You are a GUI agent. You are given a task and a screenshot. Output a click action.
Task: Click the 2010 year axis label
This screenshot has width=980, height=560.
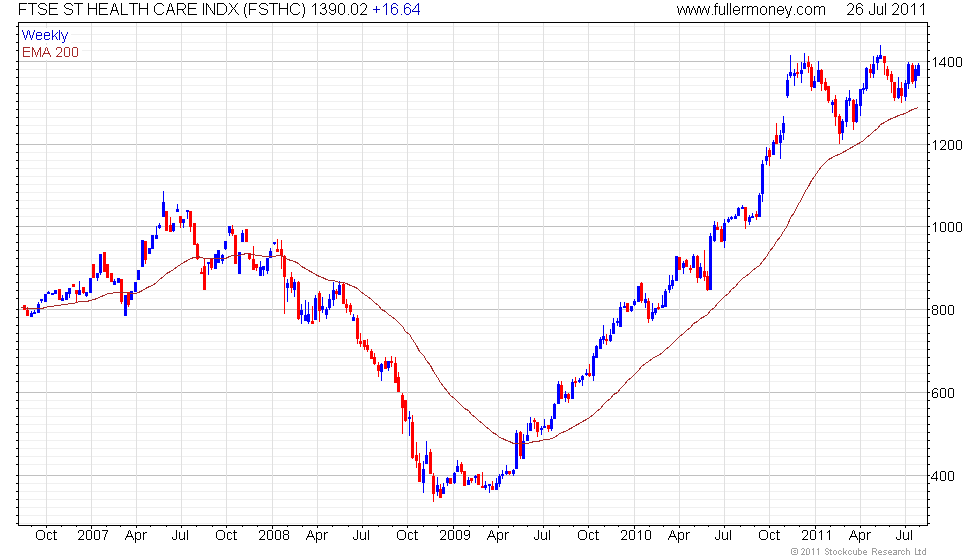pyautogui.click(x=636, y=536)
